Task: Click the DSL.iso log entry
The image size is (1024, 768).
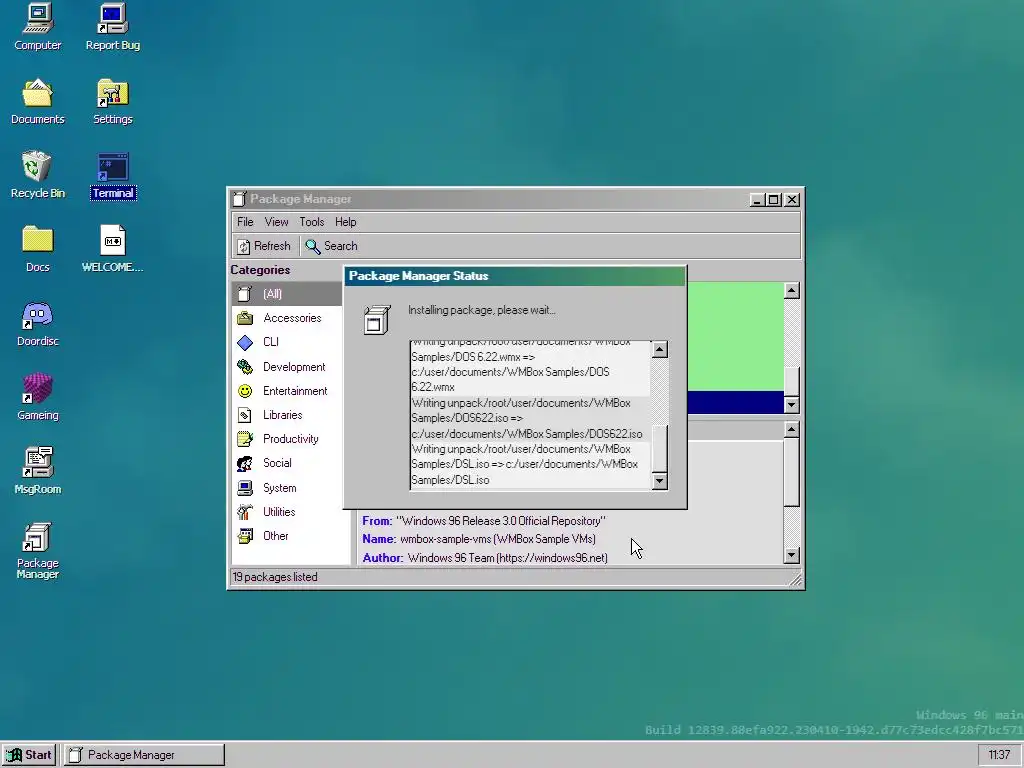Action: pyautogui.click(x=530, y=464)
